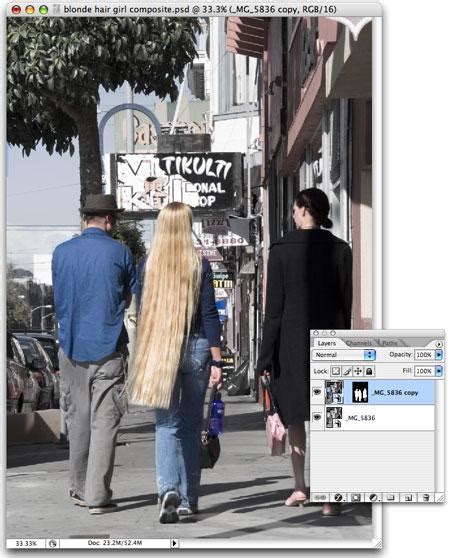Switch to the Paths tab
Image resolution: width=450 pixels, height=558 pixels.
(x=390, y=343)
